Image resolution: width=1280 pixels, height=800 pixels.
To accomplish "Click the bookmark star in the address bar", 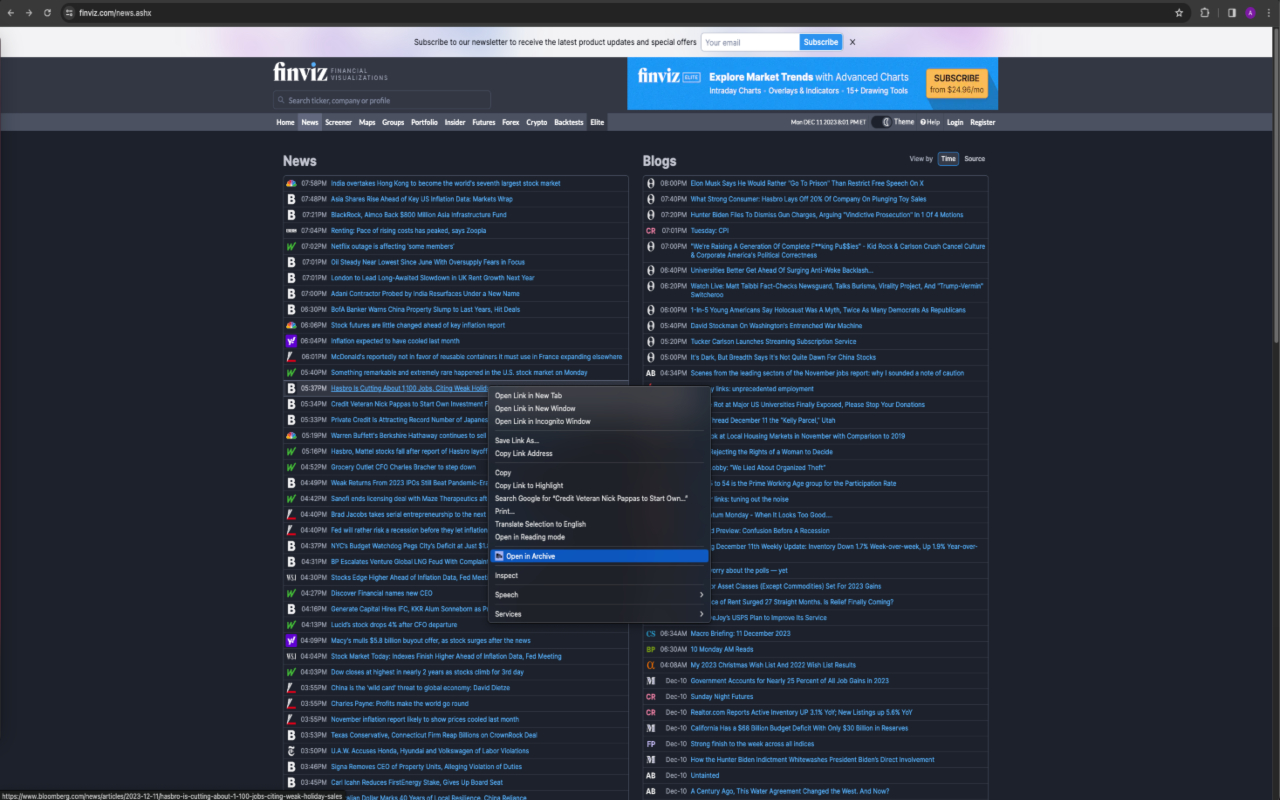I will (x=1177, y=13).
